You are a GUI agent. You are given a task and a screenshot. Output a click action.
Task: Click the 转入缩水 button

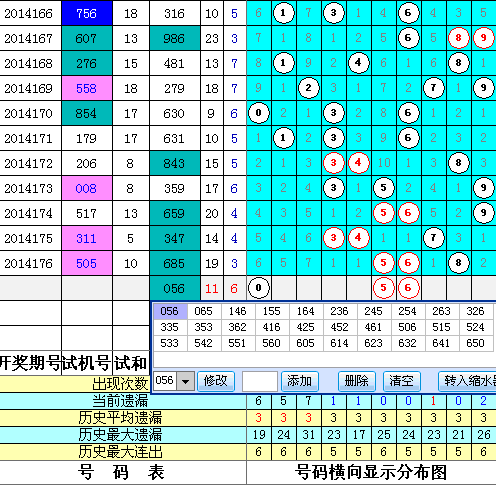pos(467,381)
